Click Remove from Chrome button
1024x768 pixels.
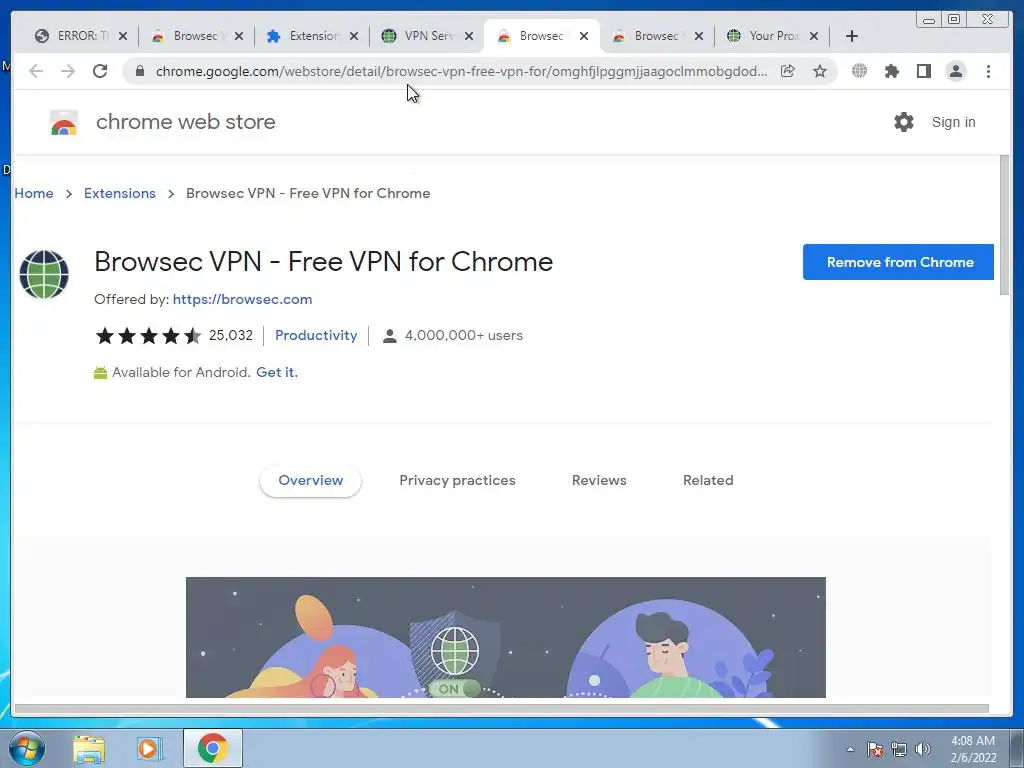coord(899,262)
